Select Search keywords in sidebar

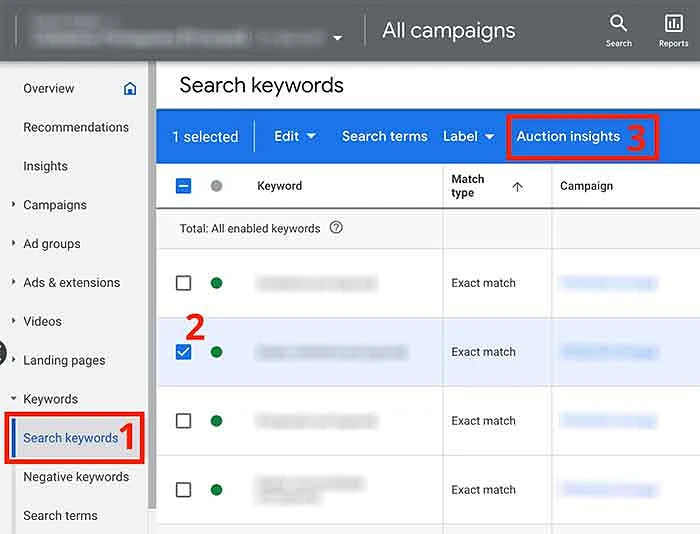[71, 438]
